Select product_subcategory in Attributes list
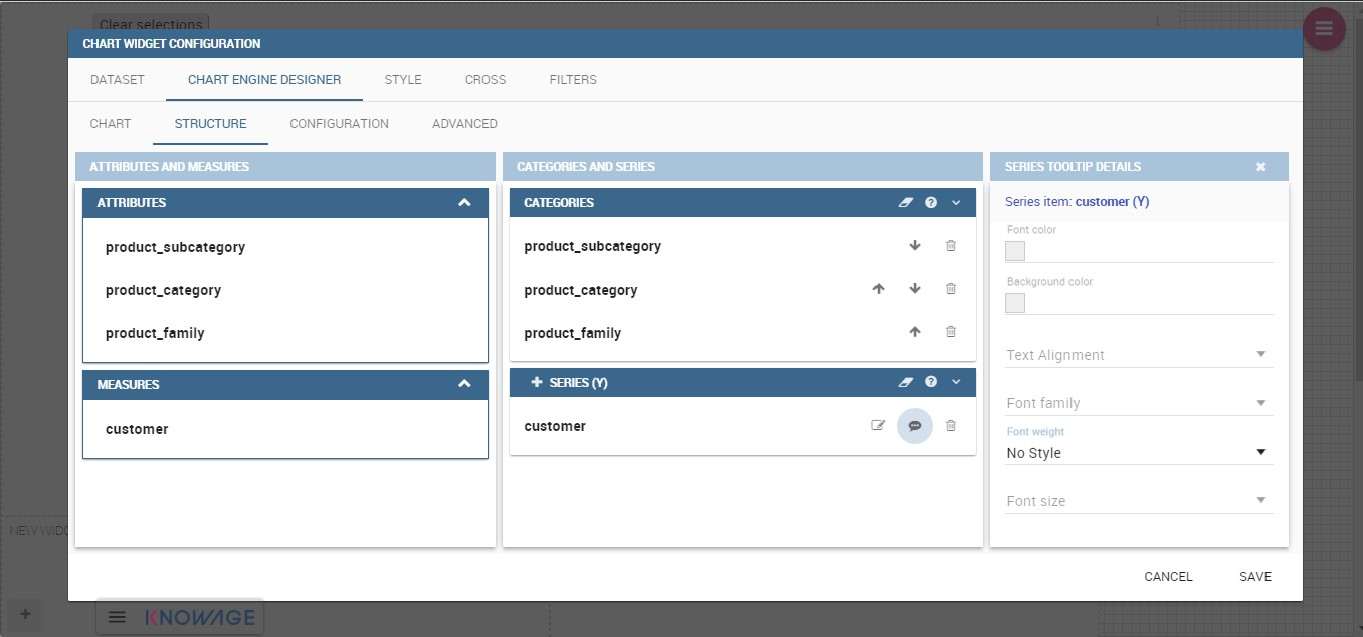The height and width of the screenshot is (637, 1363). click(x=175, y=247)
